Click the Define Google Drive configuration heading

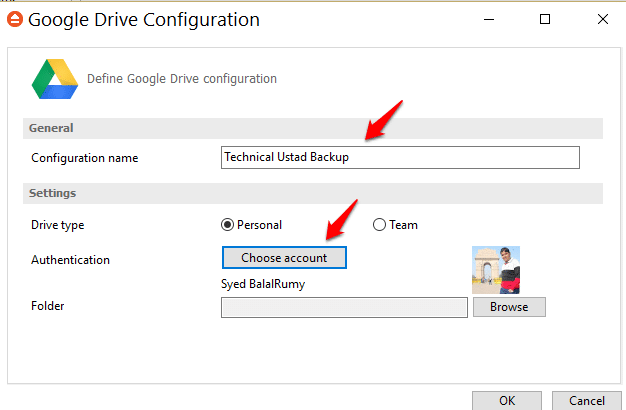[x=182, y=79]
